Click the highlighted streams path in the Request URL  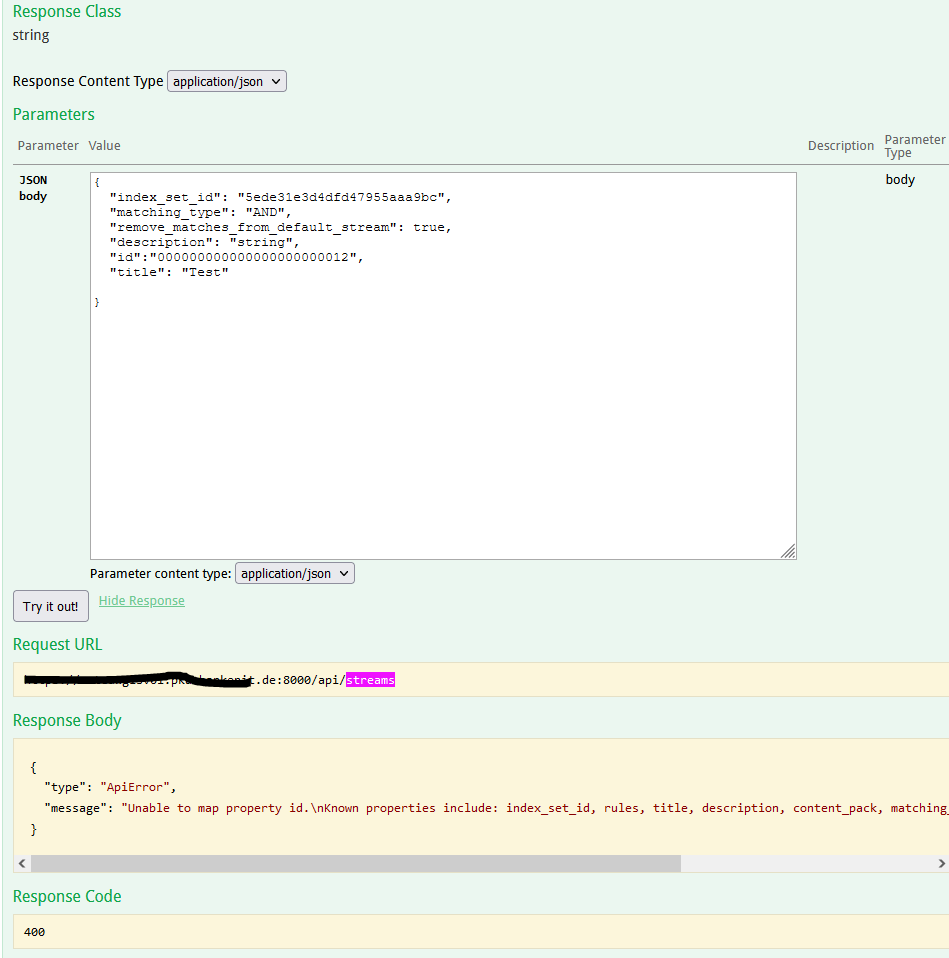pyautogui.click(x=370, y=680)
